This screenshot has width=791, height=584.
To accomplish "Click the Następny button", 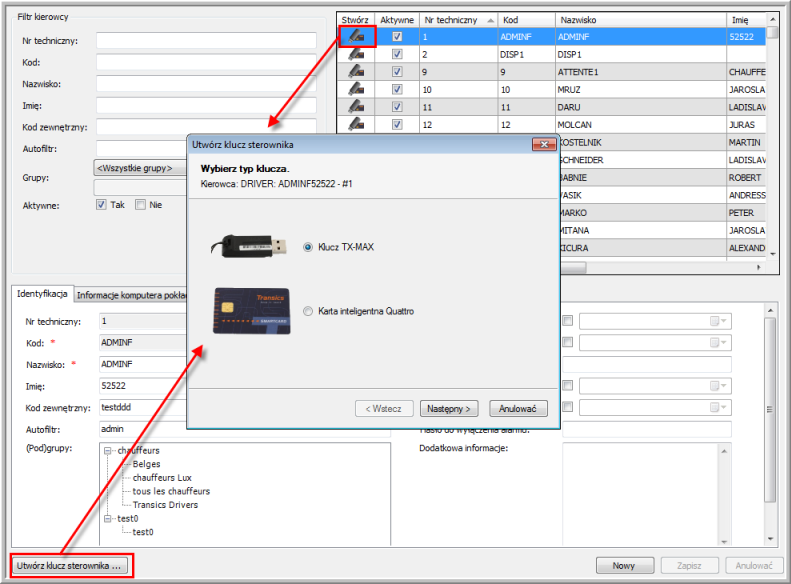I will [x=449, y=409].
